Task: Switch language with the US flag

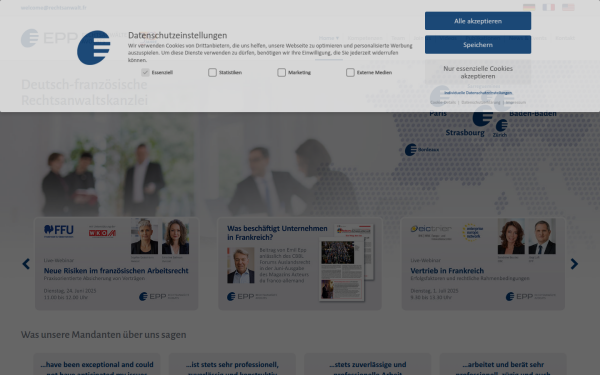Action: 568,7
